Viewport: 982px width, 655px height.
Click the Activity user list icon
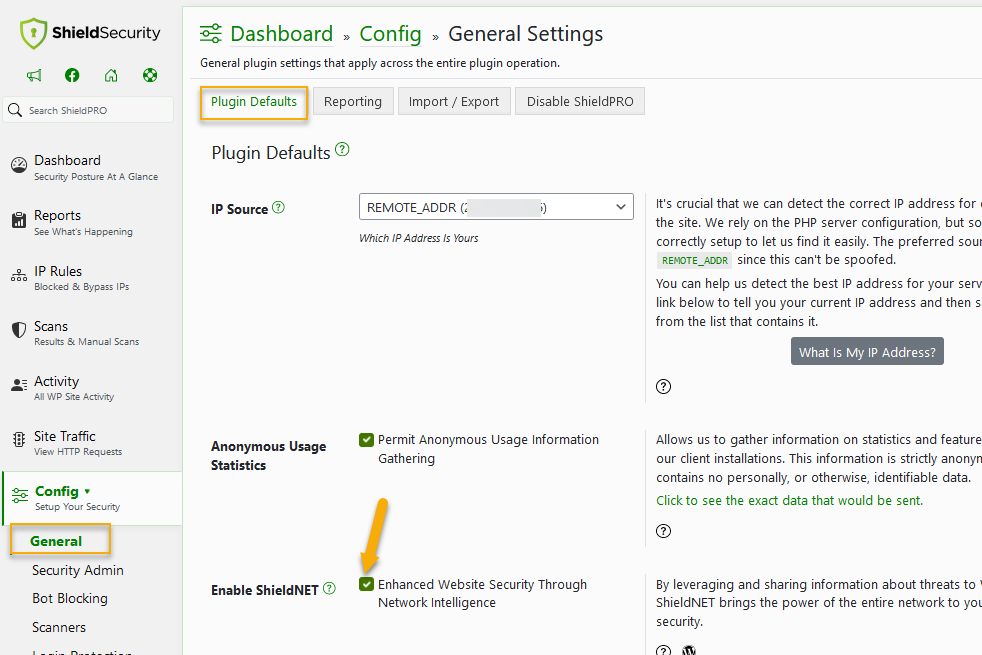tap(19, 385)
